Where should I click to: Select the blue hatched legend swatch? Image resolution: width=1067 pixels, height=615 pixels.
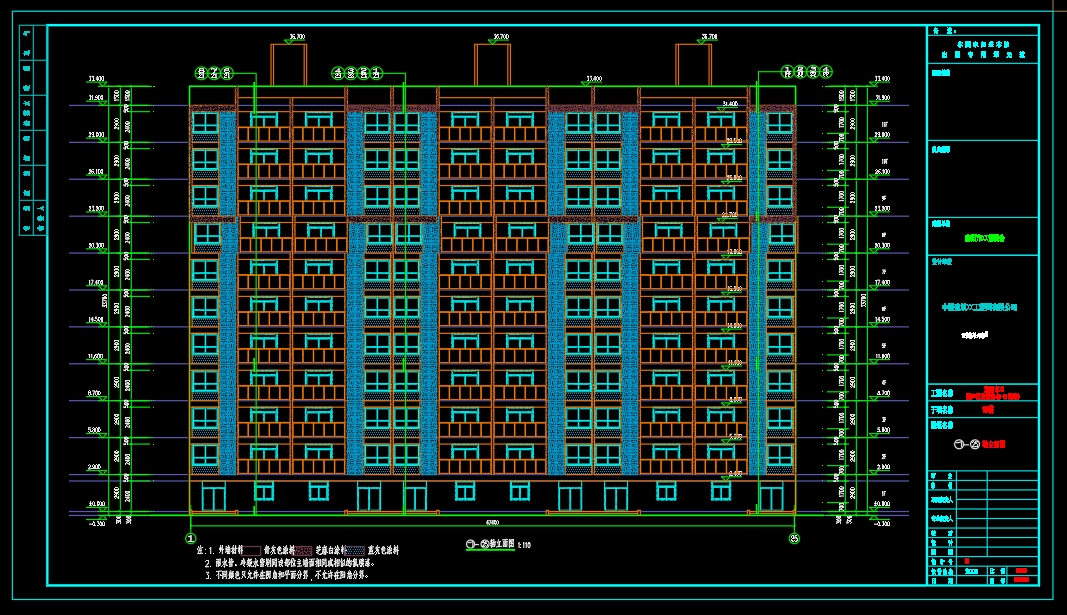pyautogui.click(x=354, y=551)
